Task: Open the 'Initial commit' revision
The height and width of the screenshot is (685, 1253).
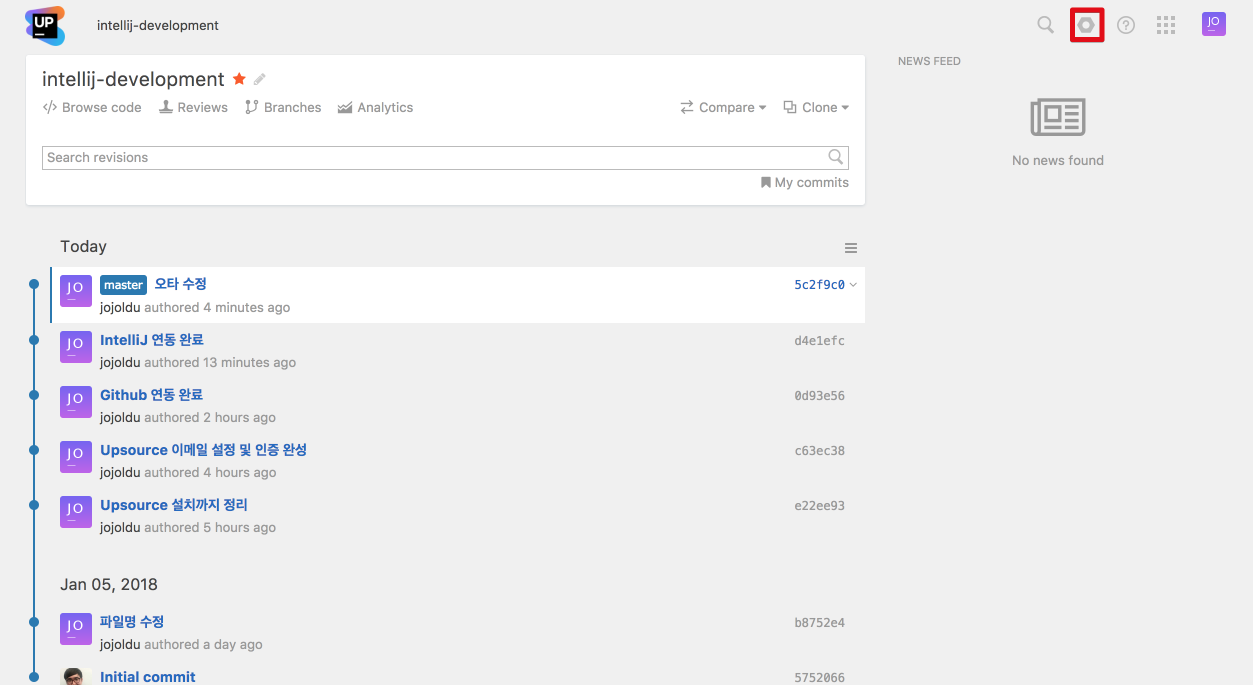Action: coord(148,677)
